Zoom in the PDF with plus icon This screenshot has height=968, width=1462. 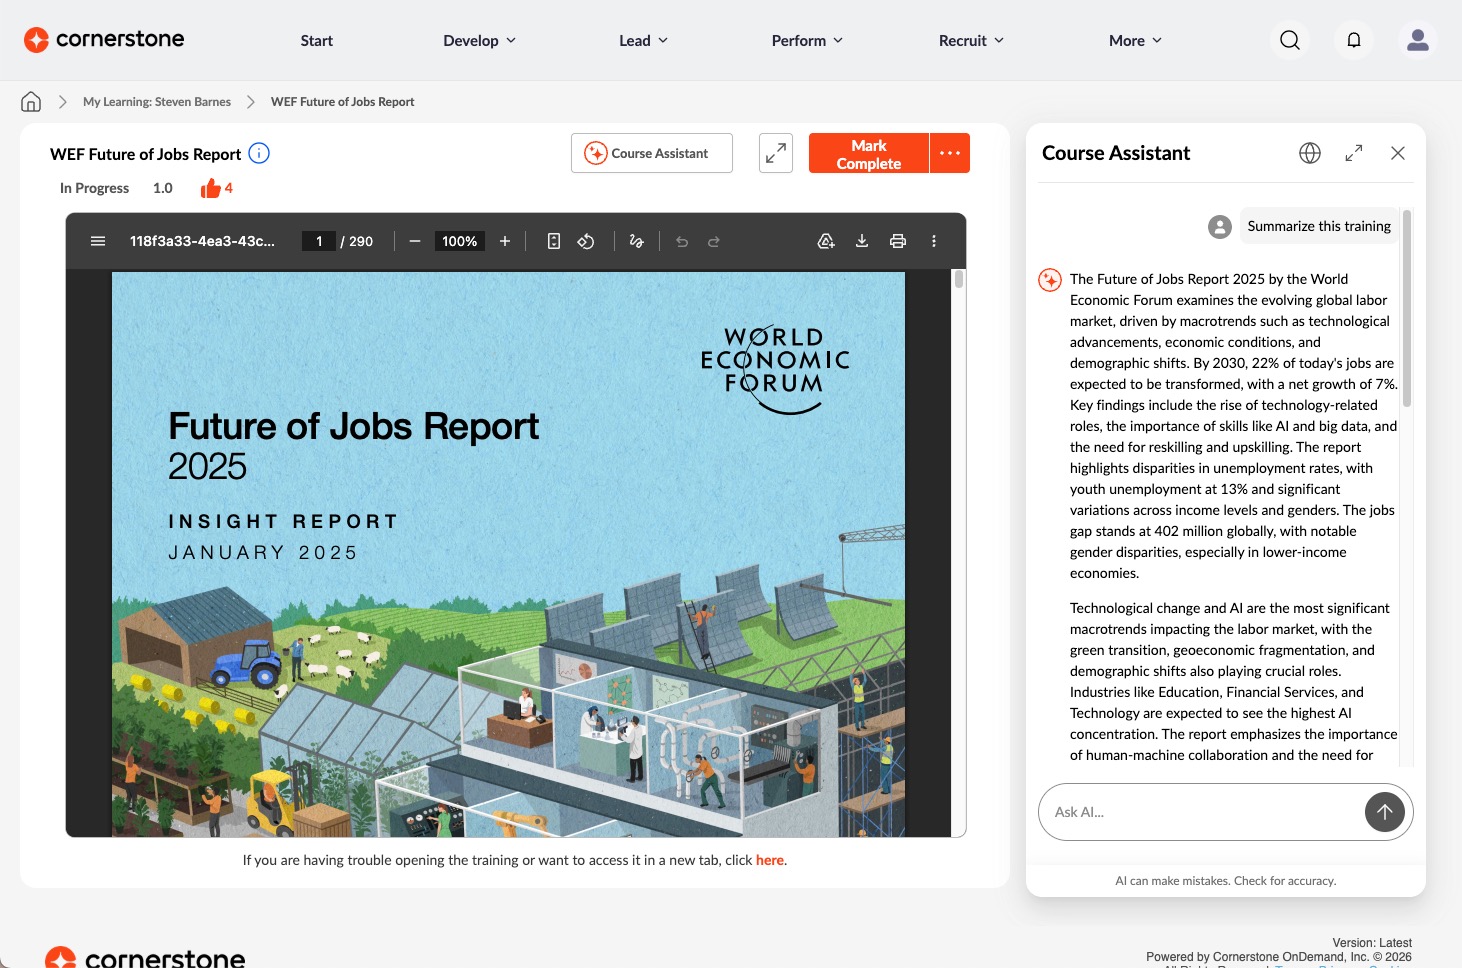[x=505, y=241]
